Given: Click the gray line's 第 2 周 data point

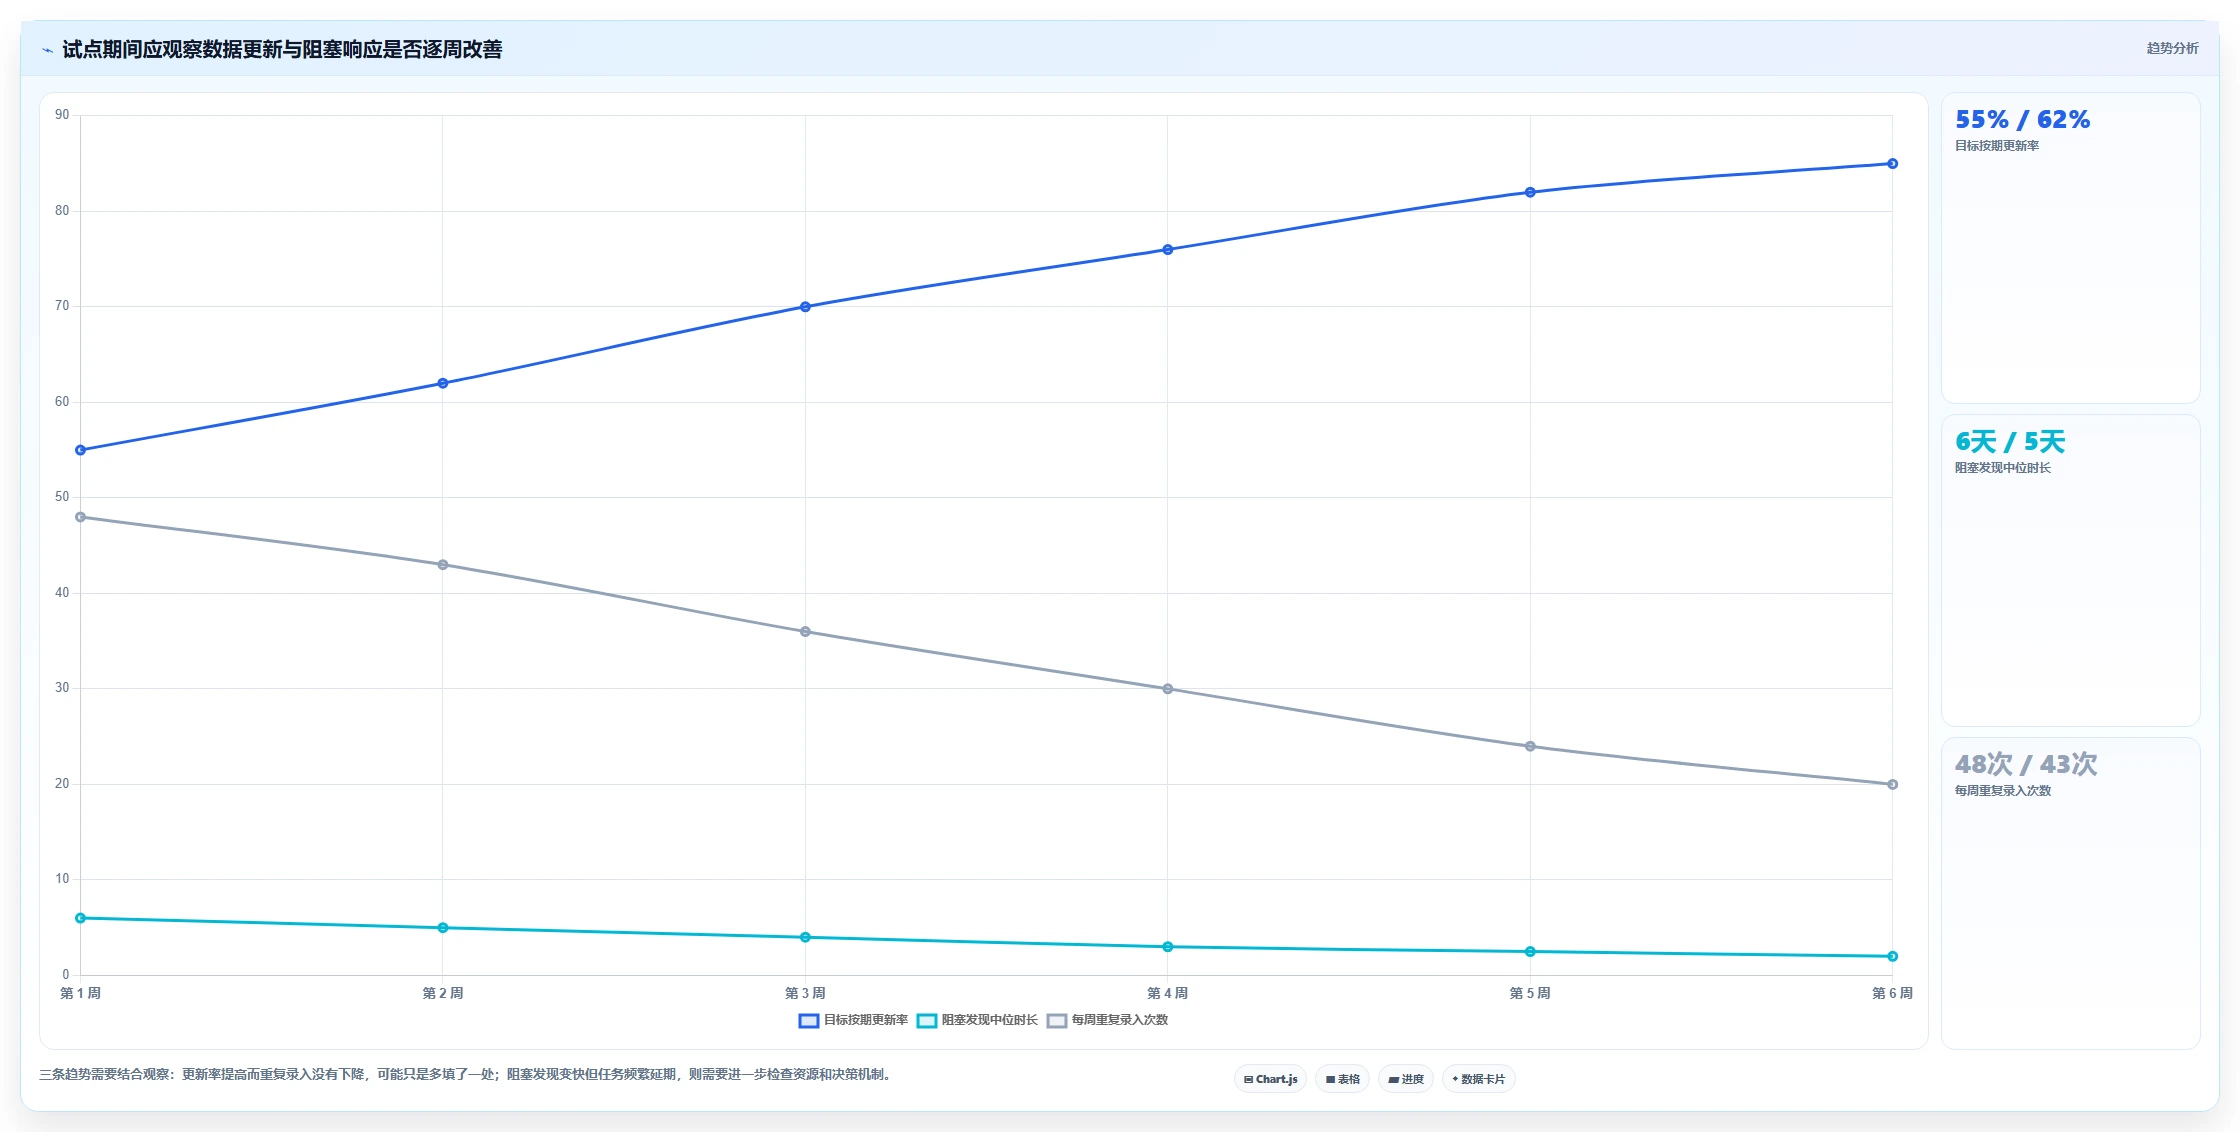Looking at the screenshot, I should tap(443, 565).
